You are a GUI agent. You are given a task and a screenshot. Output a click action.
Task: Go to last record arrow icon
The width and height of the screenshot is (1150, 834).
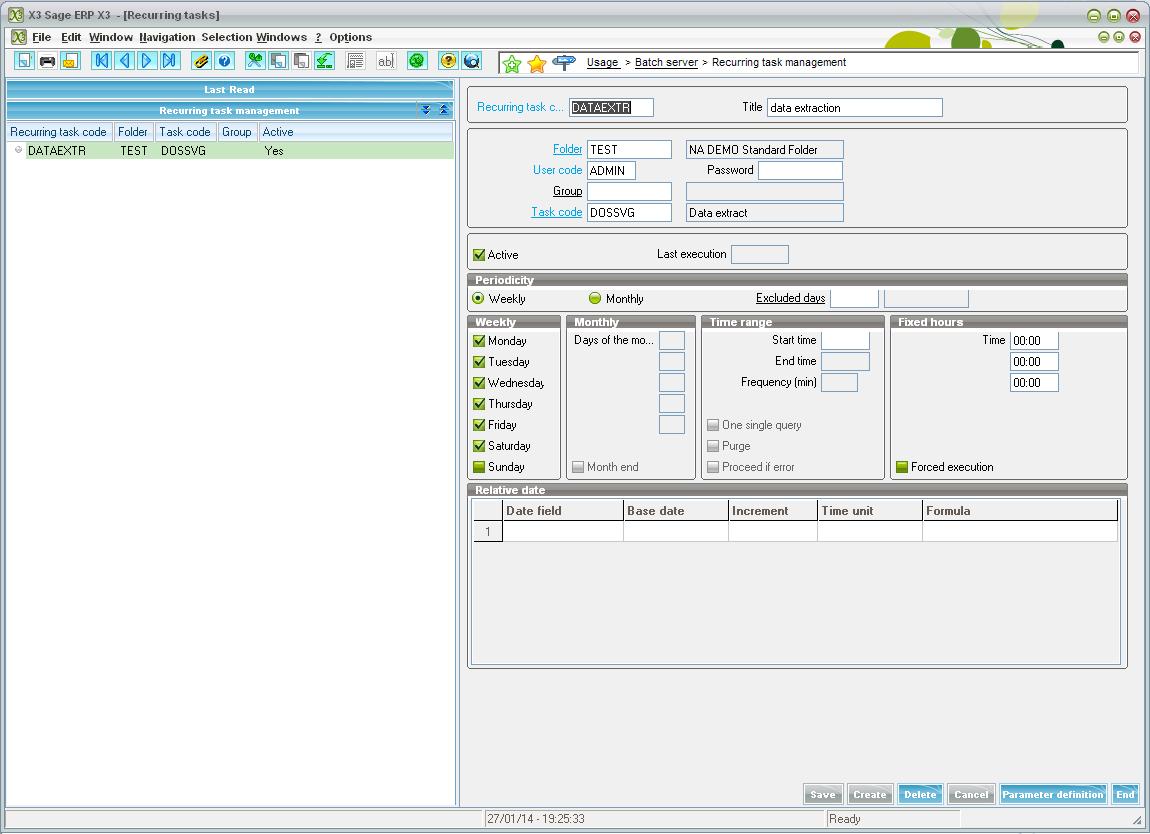click(x=169, y=61)
